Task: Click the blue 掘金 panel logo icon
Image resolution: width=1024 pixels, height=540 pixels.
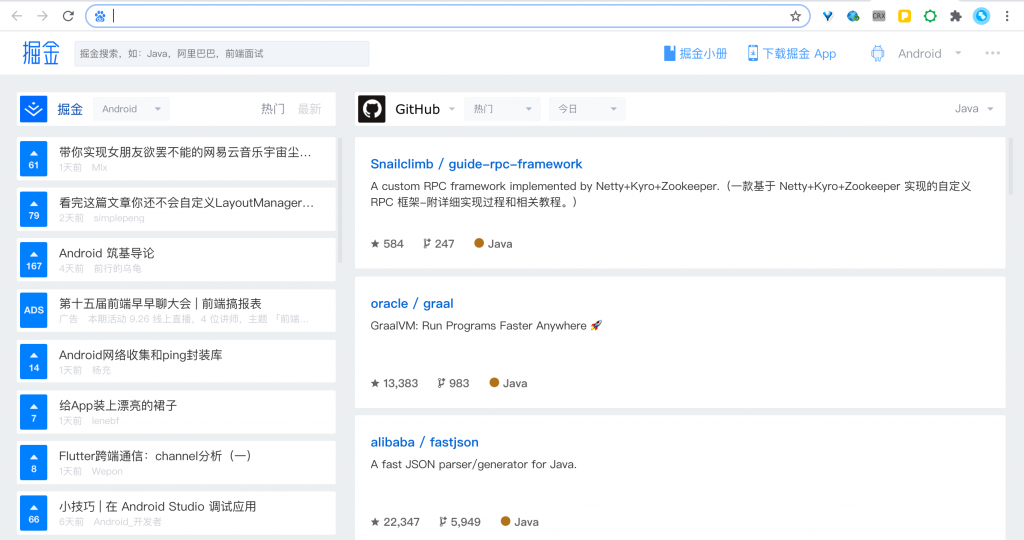Action: click(x=33, y=109)
